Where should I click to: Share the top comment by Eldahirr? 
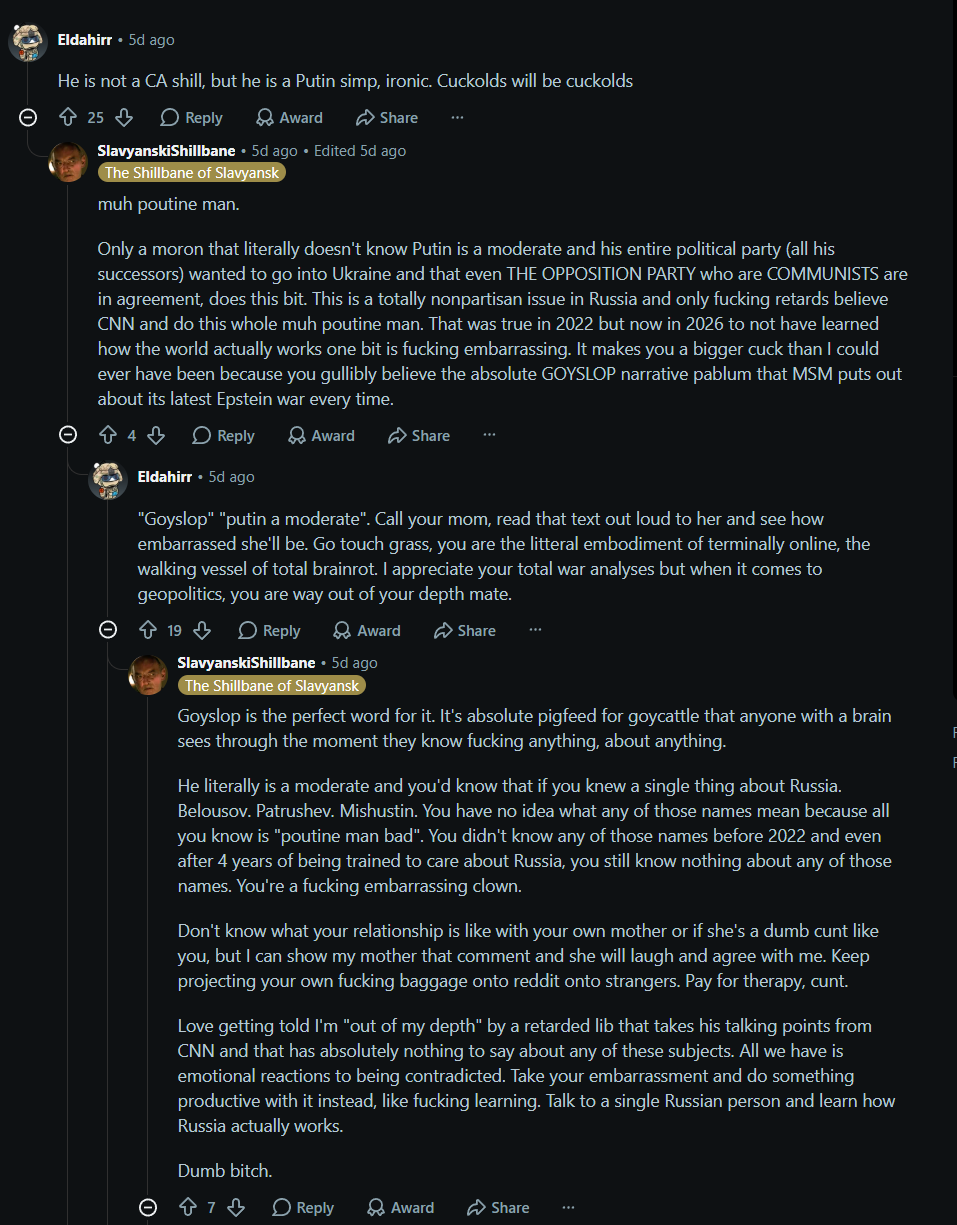pyautogui.click(x=387, y=117)
